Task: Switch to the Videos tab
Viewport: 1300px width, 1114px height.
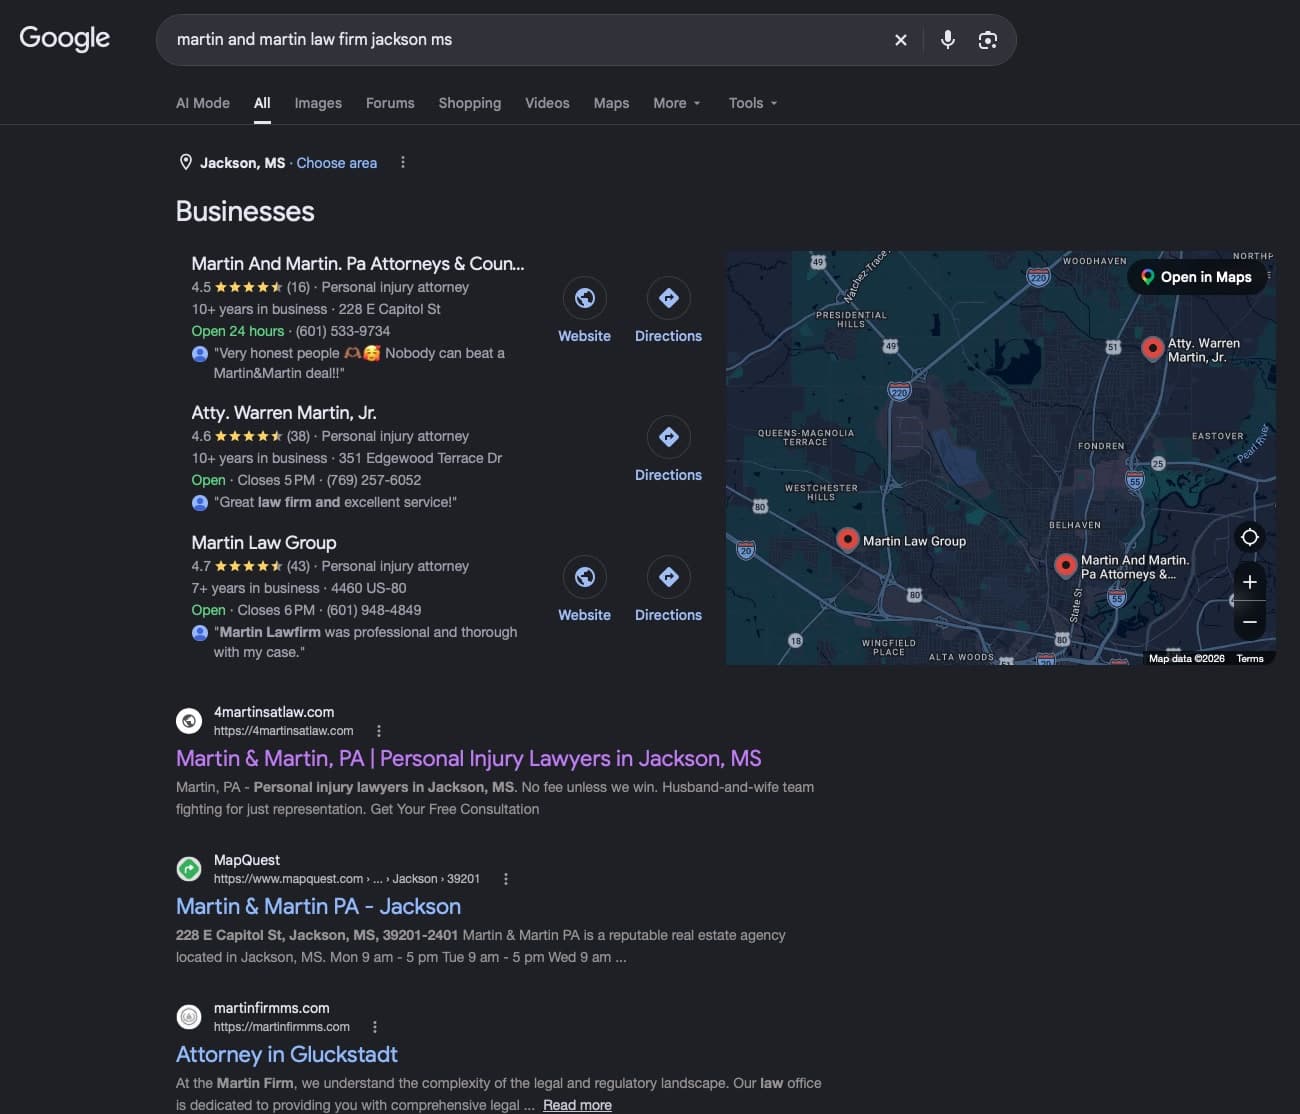Action: point(547,103)
